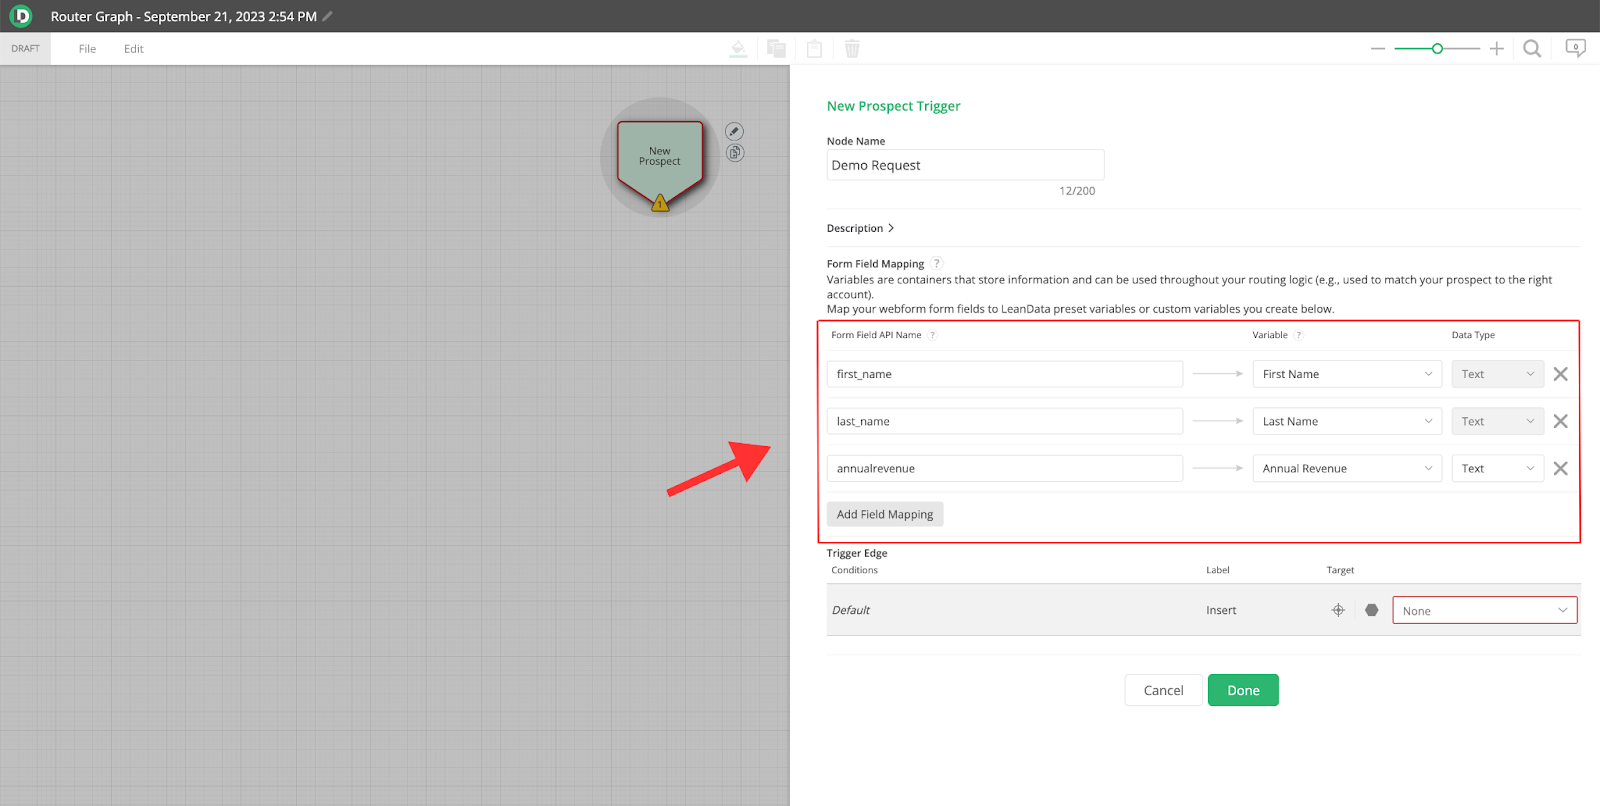Click the Add Field Mapping button
The image size is (1600, 806).
(884, 514)
